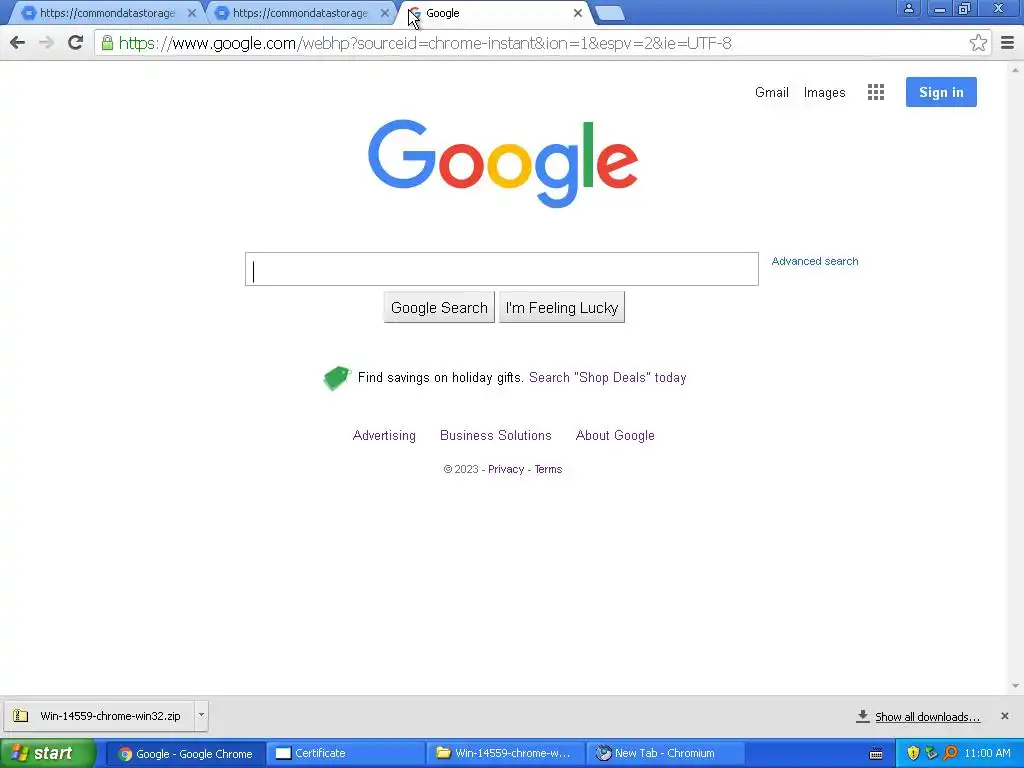
Task: Open downloaded Win-14559-chrome-win32.zip file
Action: tap(99, 716)
